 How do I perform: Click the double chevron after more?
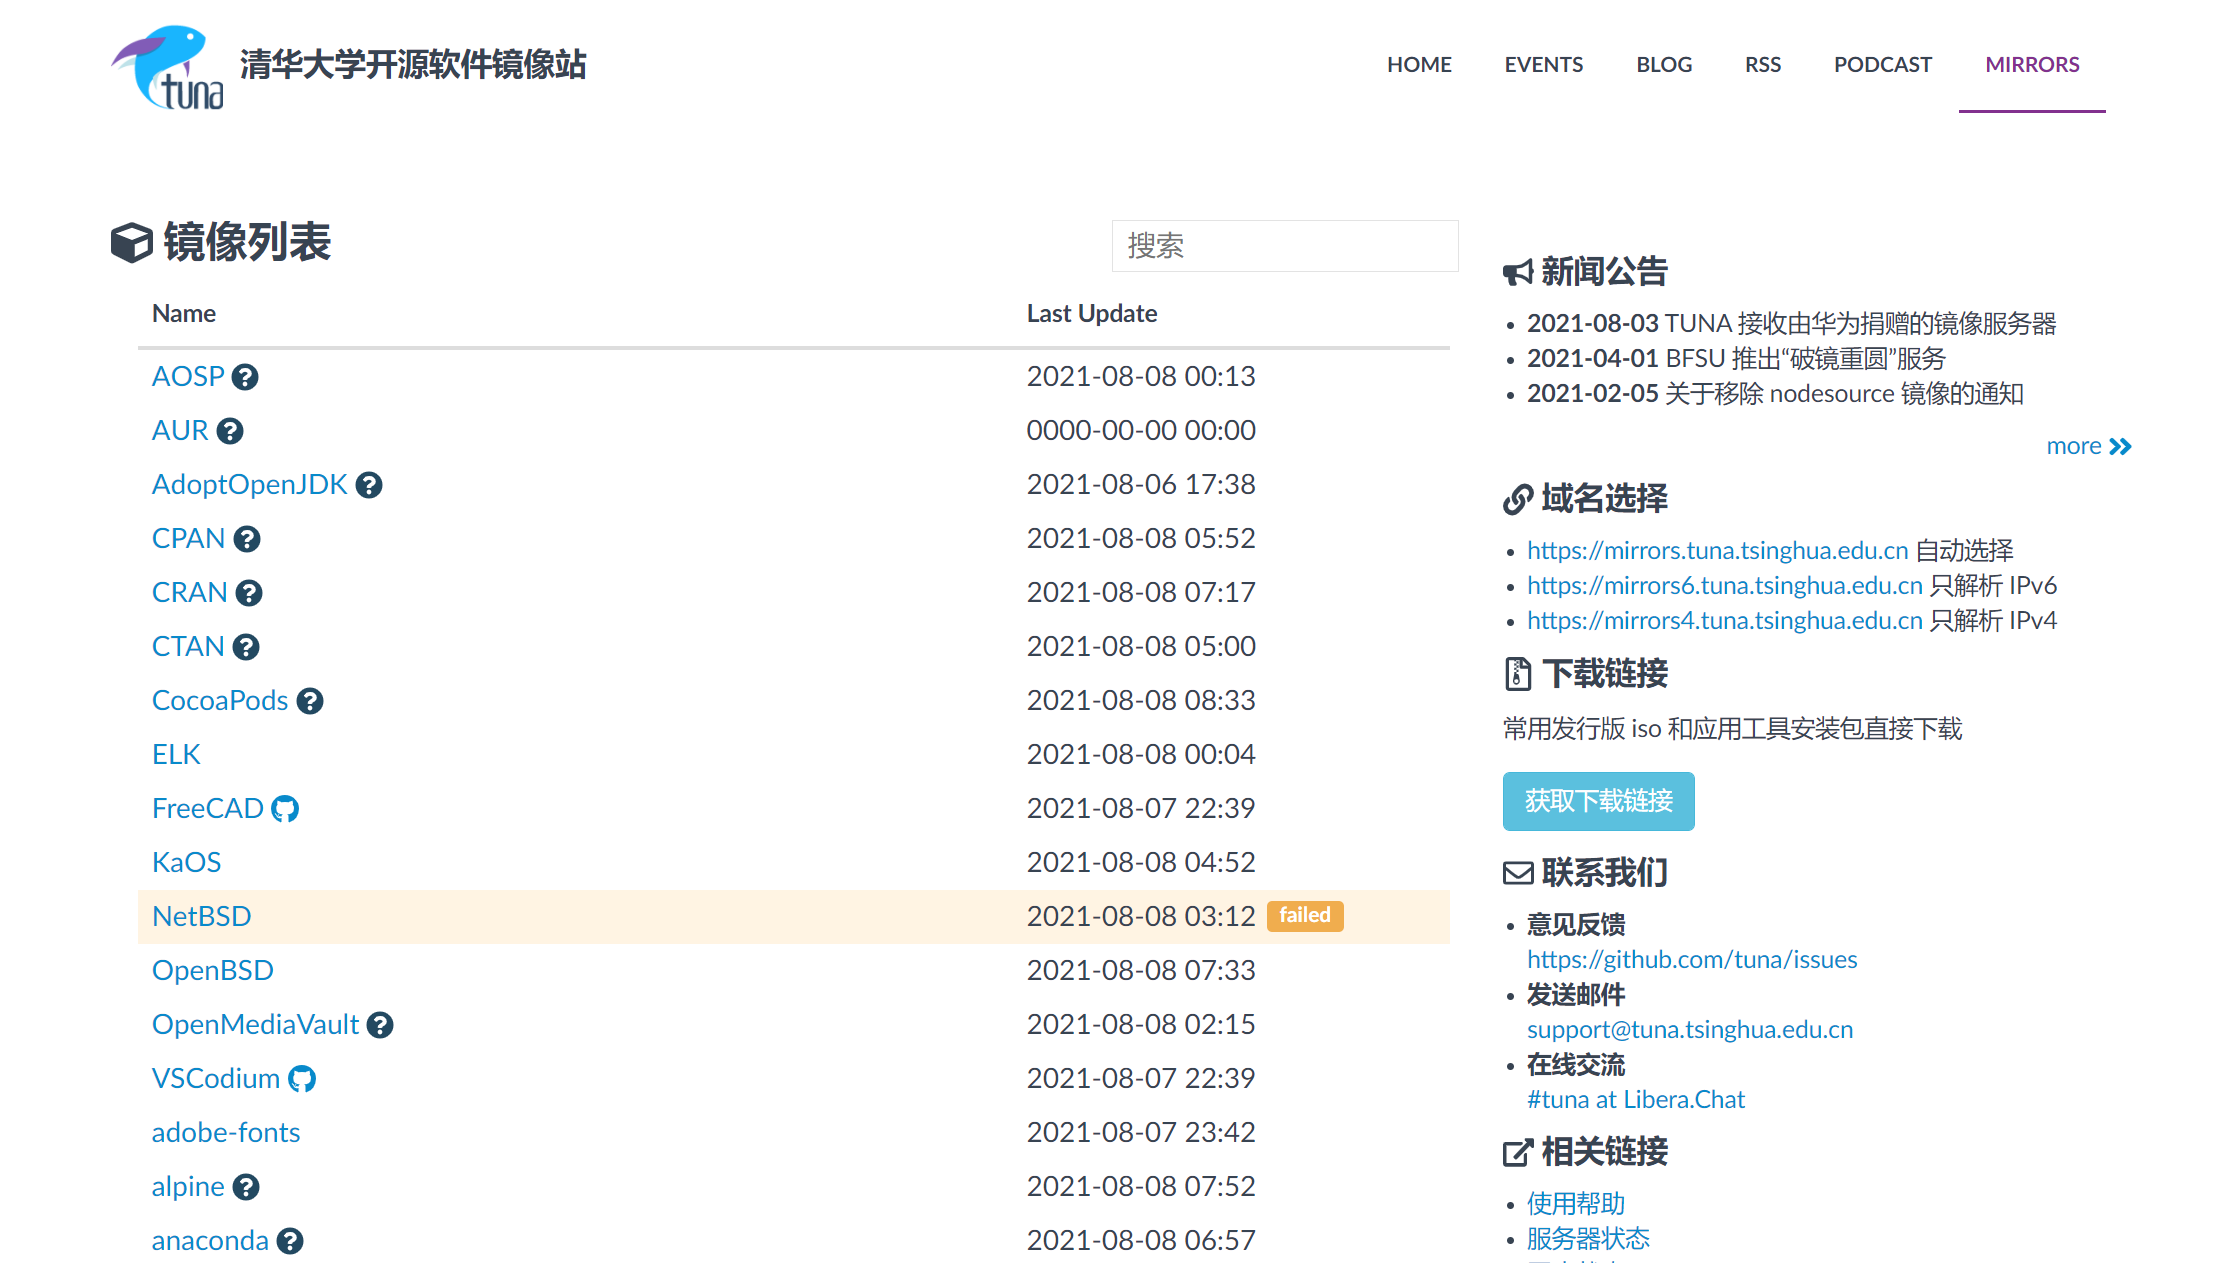click(2120, 447)
